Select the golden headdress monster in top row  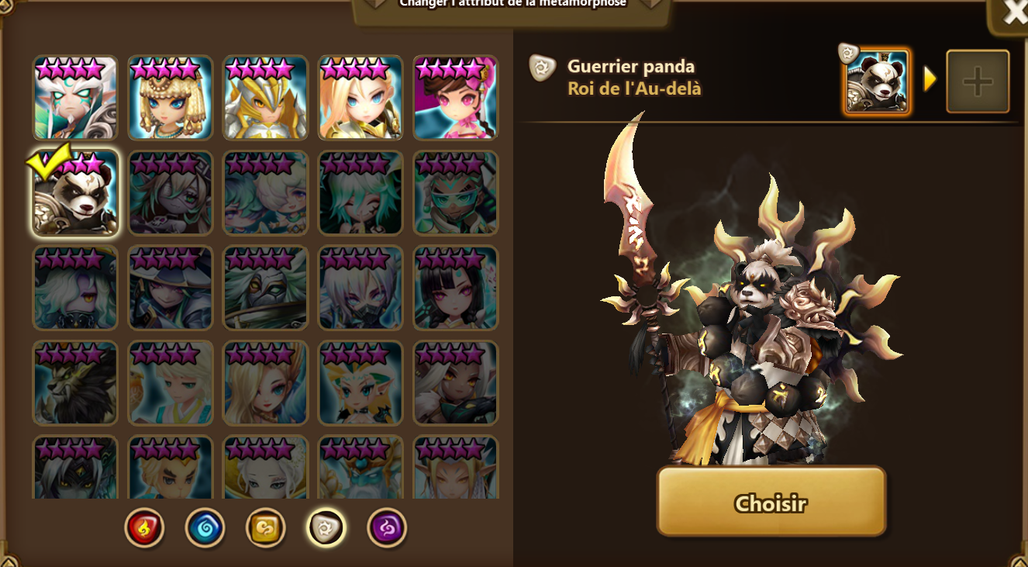[170, 98]
